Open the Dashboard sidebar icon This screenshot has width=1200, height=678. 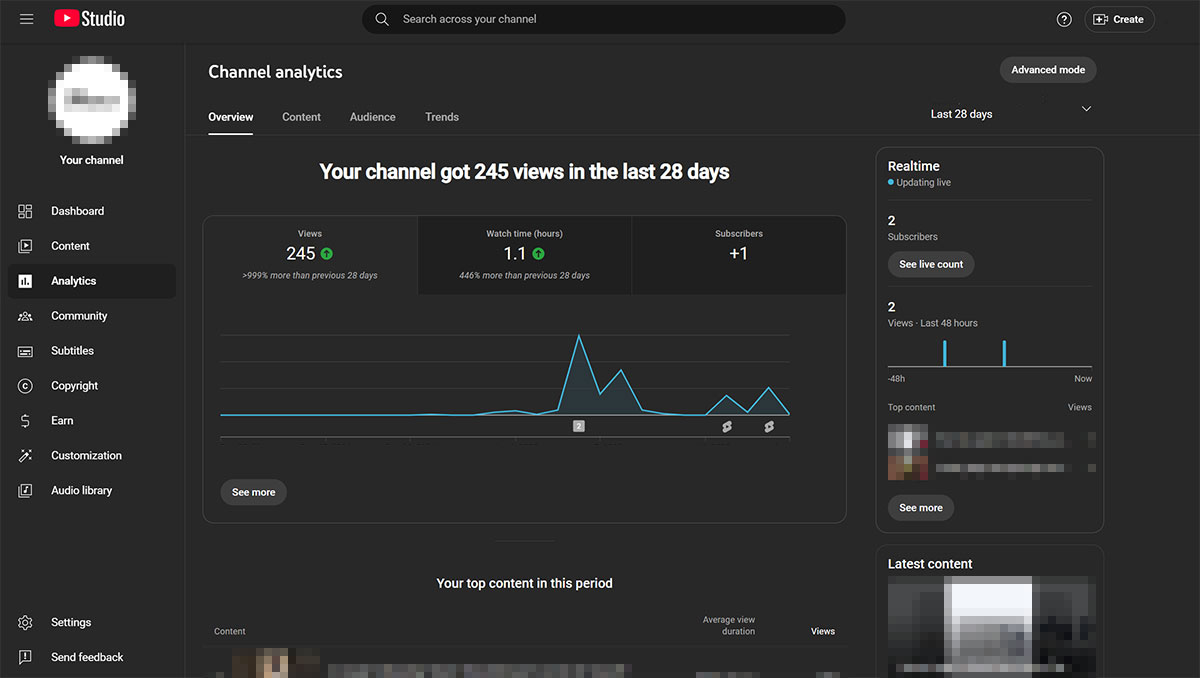coord(26,211)
